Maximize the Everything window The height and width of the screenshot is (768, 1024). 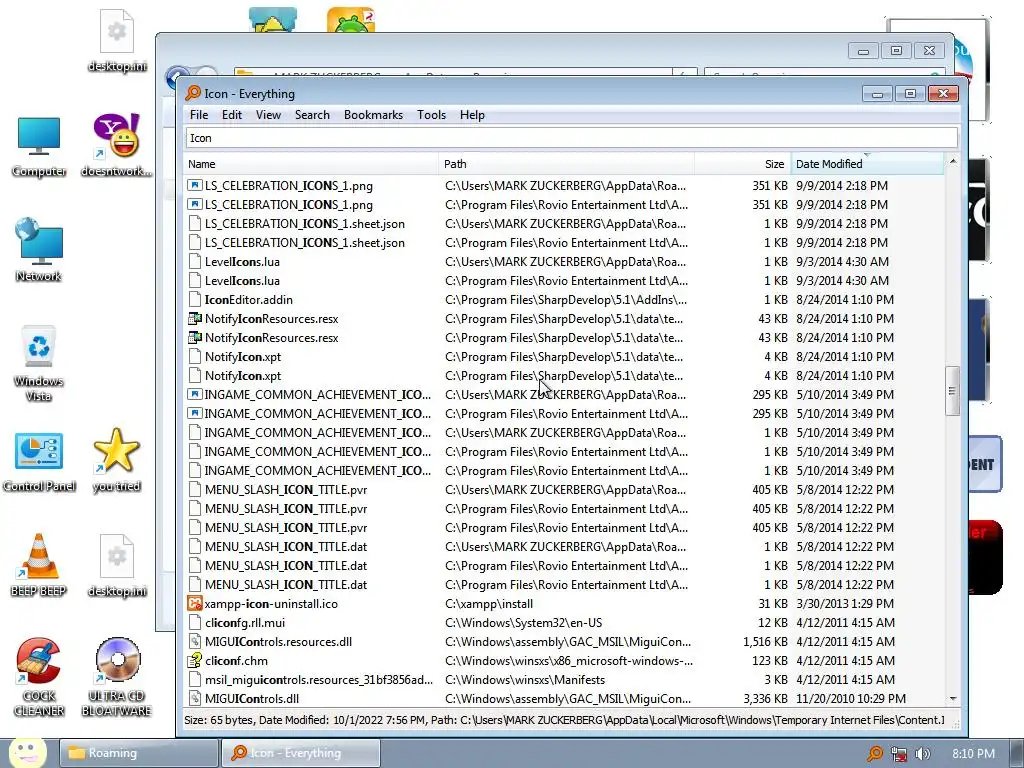coord(910,93)
